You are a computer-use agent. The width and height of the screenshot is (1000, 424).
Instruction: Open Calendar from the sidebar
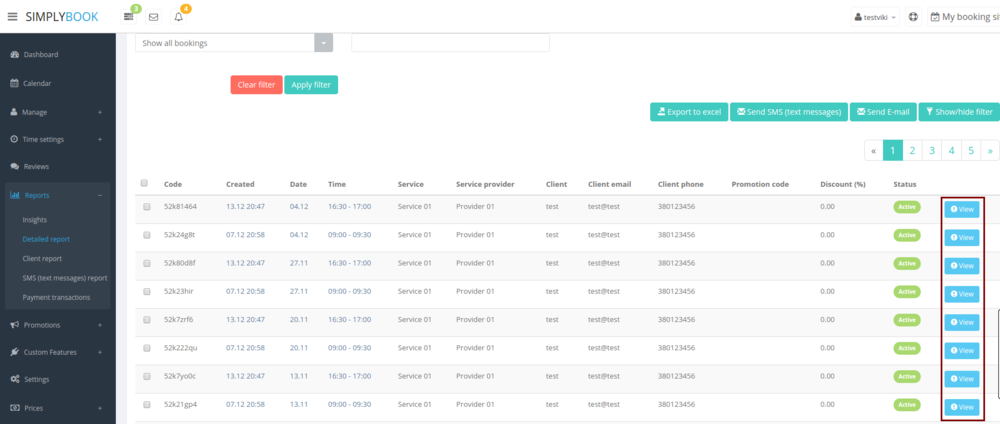point(37,83)
